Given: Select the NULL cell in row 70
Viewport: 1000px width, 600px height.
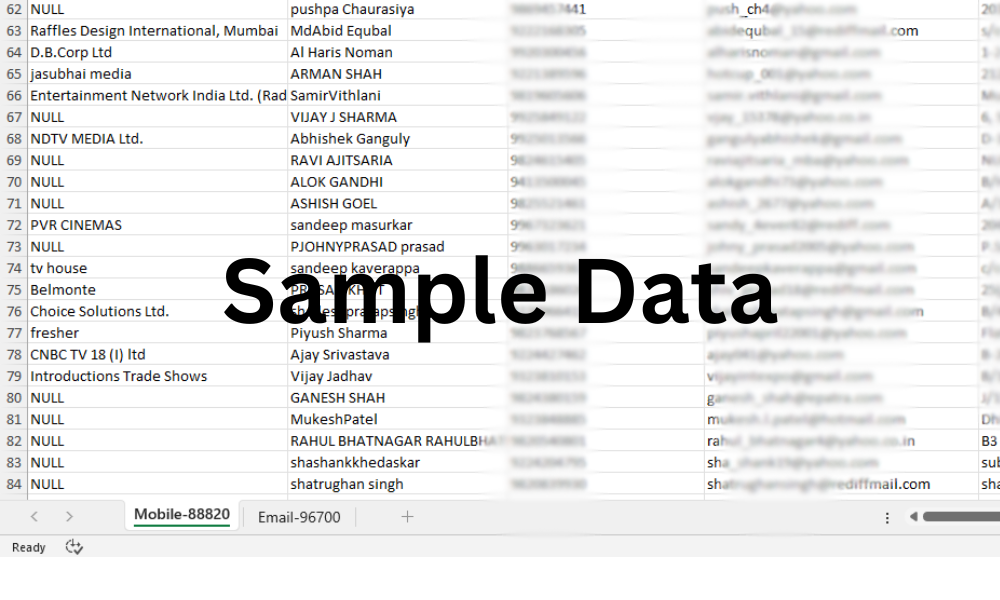Looking at the screenshot, I should coord(158,182).
